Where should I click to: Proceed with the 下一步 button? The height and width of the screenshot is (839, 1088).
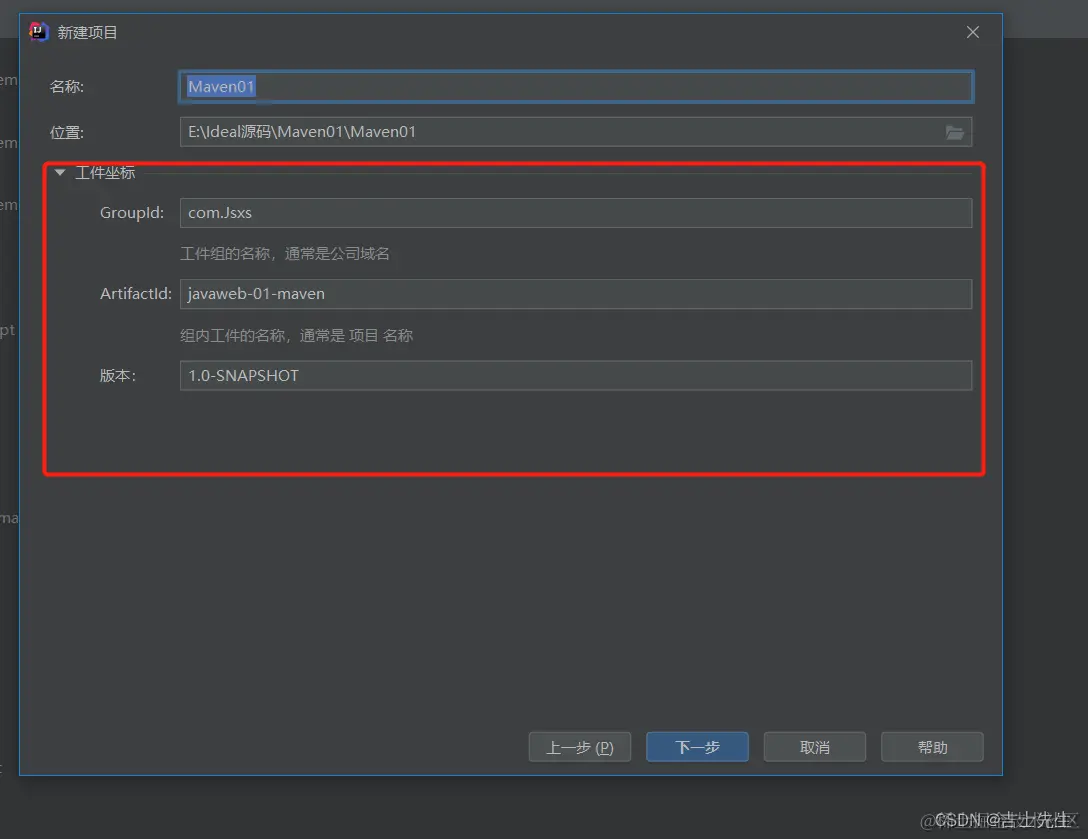point(697,747)
